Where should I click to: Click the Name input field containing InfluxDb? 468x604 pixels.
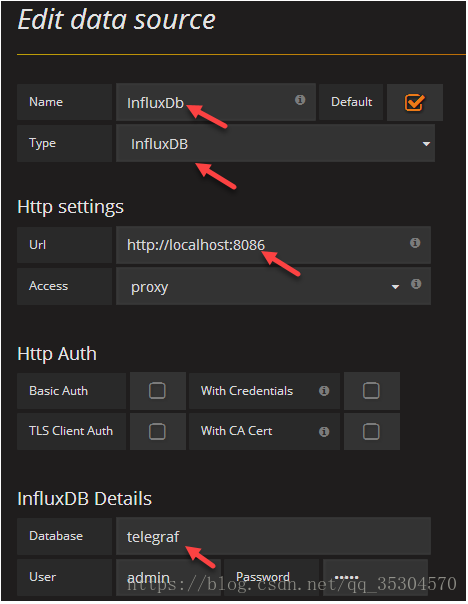pos(216,102)
